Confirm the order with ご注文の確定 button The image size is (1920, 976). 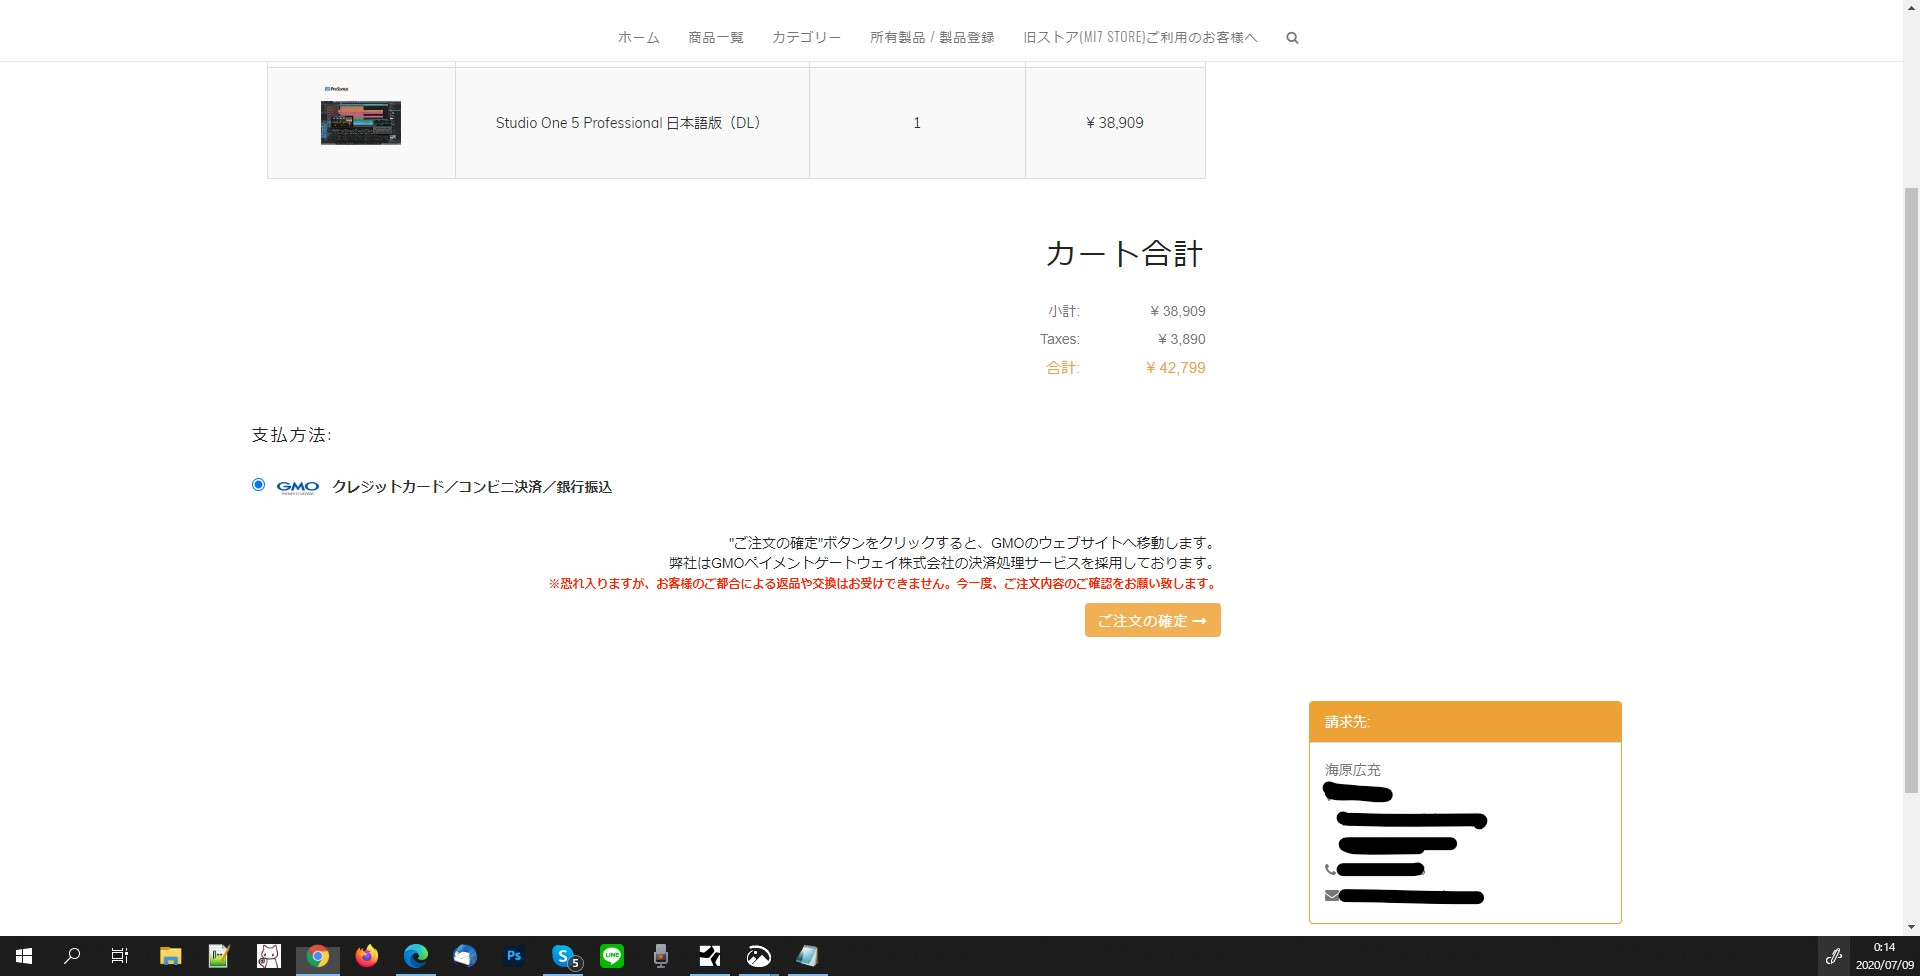1152,620
